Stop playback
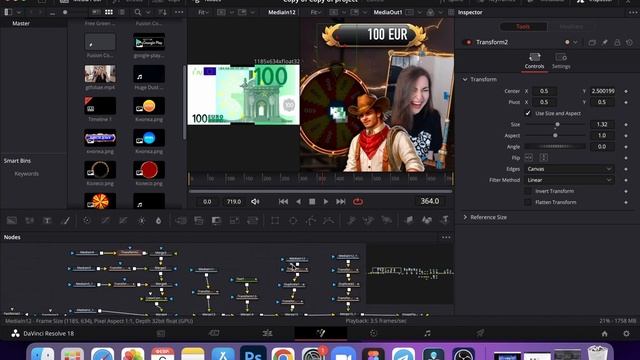The width and height of the screenshot is (640, 360). coord(312,201)
